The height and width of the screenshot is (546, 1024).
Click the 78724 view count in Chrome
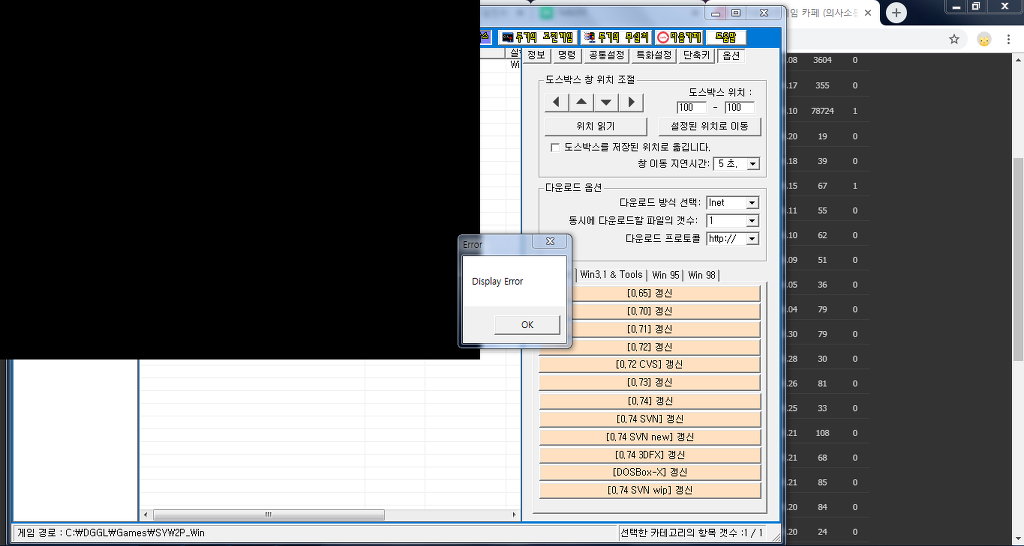pos(822,111)
